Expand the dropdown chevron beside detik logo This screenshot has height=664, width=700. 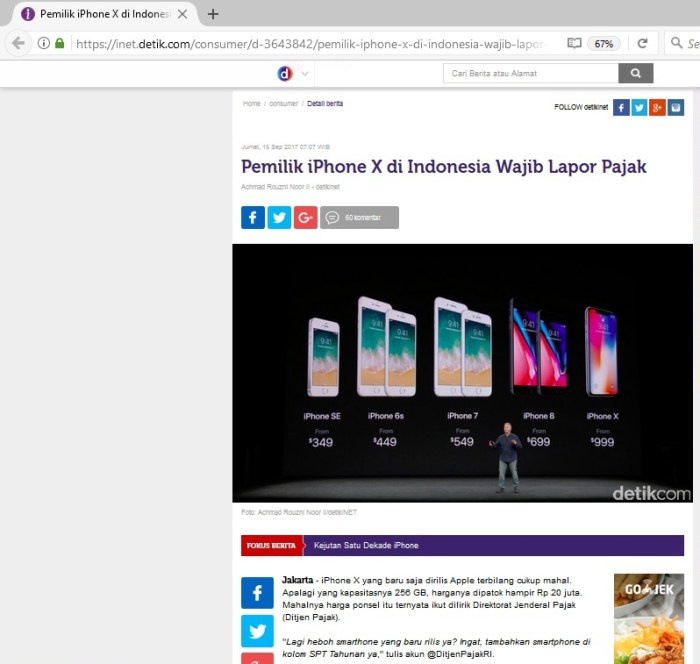pyautogui.click(x=305, y=73)
